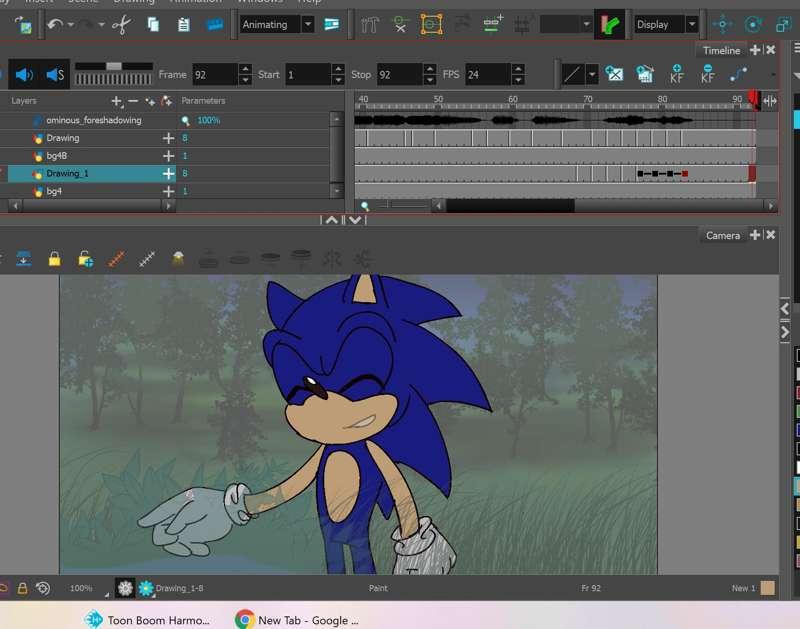Click the blue download layer icon in Camera toolbar
This screenshot has height=629, width=800.
click(x=23, y=259)
